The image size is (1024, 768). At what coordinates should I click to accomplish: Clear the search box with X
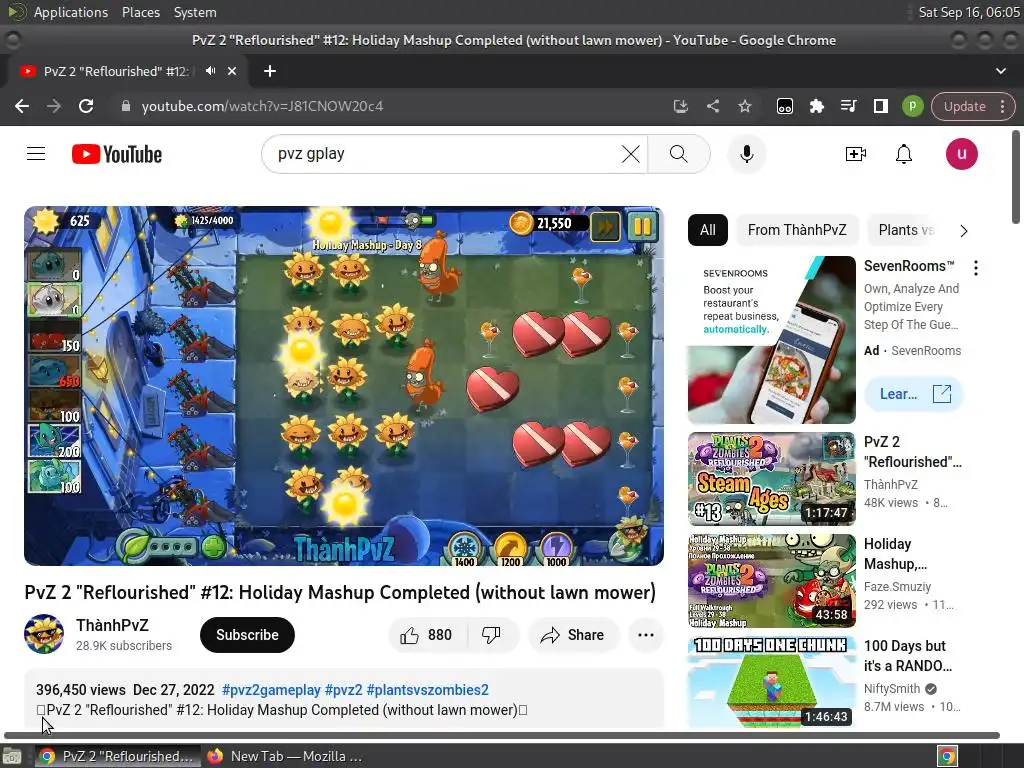click(630, 154)
